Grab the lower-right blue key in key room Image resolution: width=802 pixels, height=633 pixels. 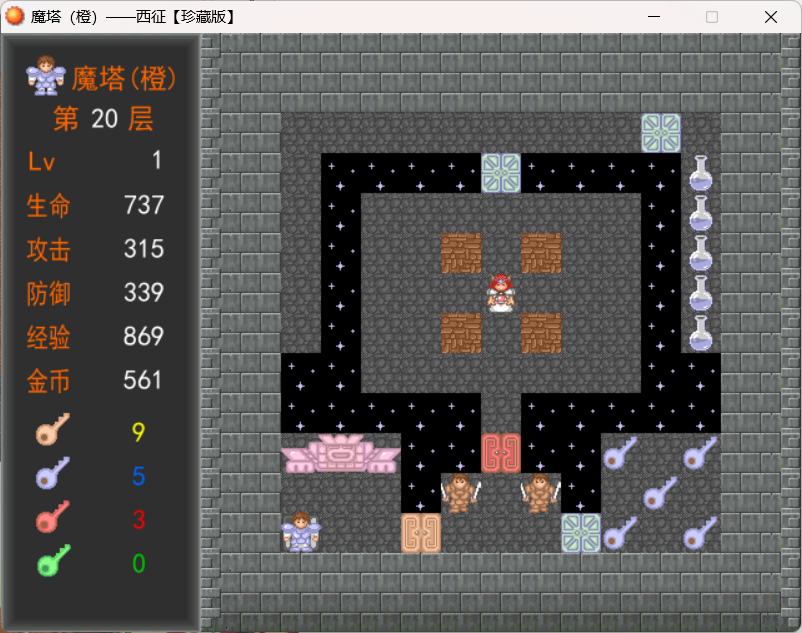701,533
